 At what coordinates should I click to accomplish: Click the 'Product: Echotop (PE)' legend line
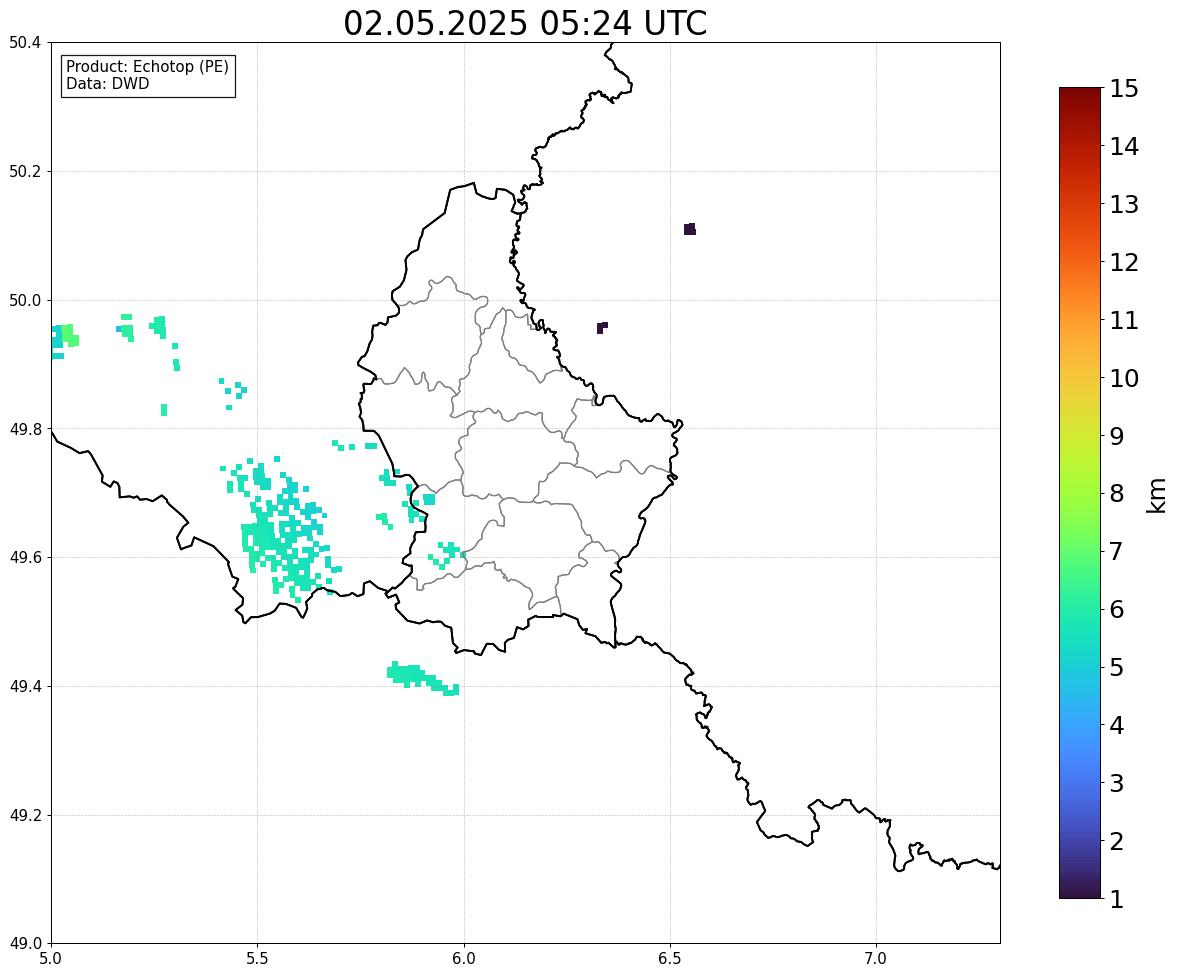(x=147, y=67)
